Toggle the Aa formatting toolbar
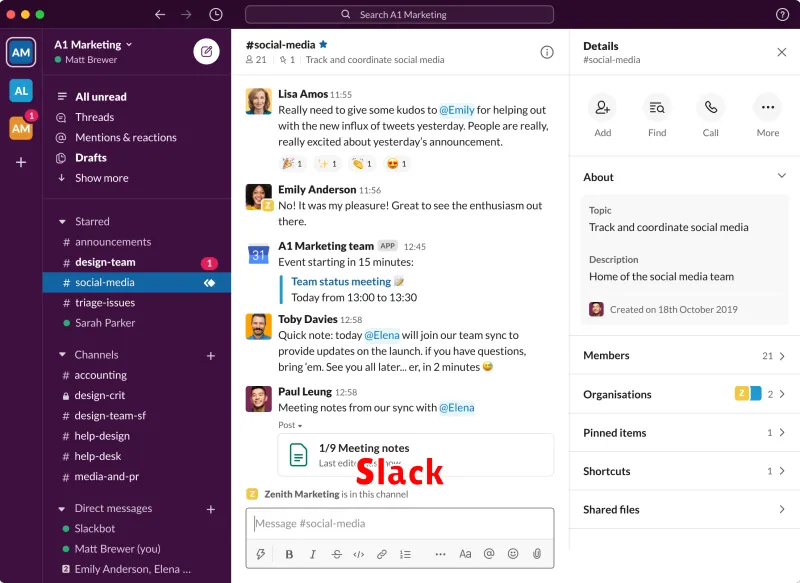This screenshot has width=800, height=583. pyautogui.click(x=465, y=554)
